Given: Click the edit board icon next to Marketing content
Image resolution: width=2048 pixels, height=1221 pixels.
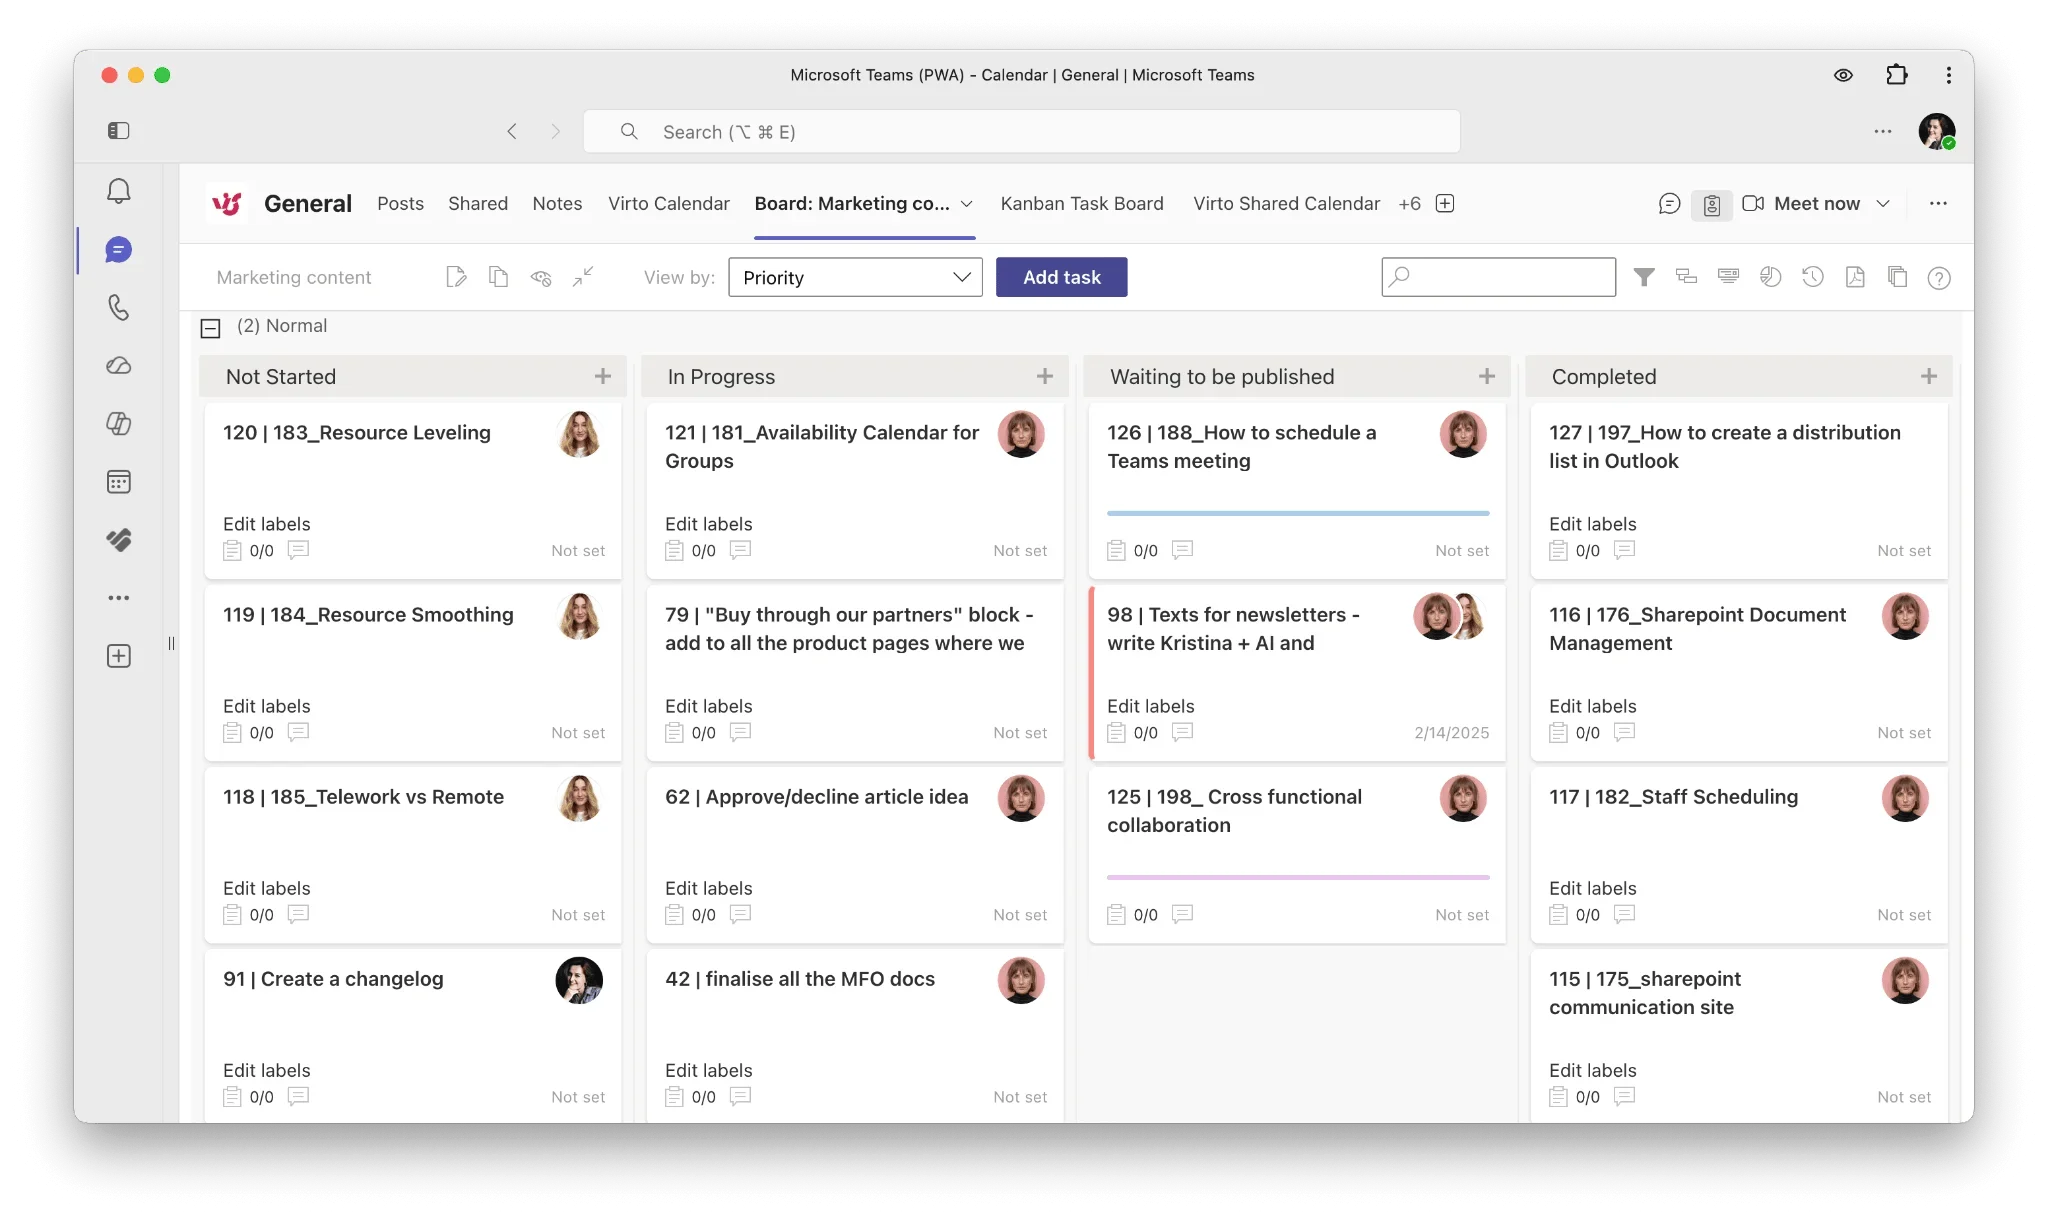Looking at the screenshot, I should tap(456, 277).
